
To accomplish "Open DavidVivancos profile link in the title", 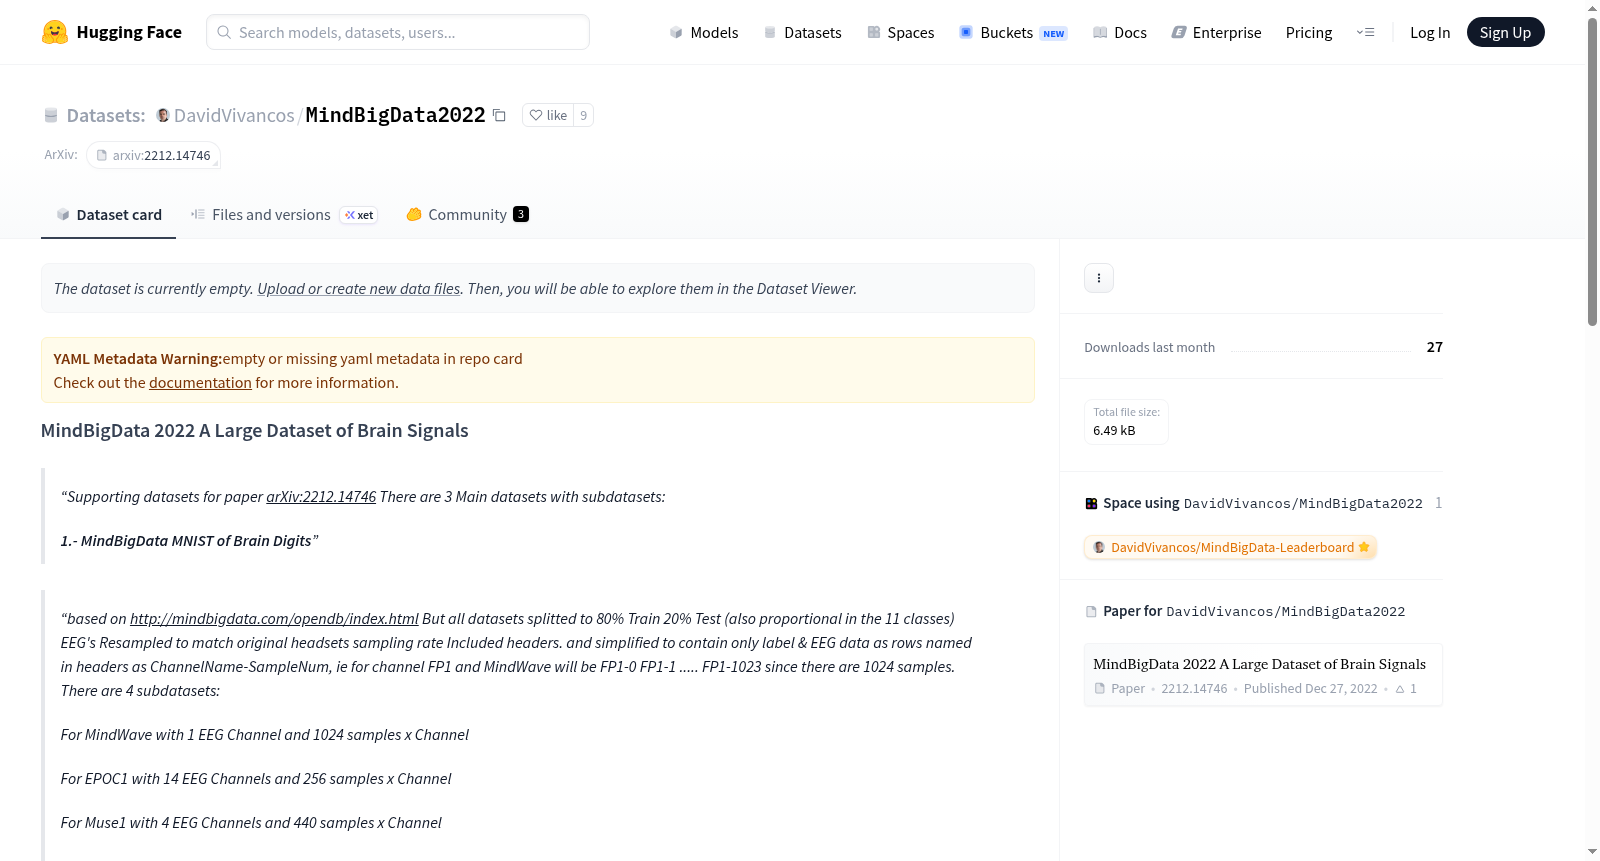I will [234, 115].
